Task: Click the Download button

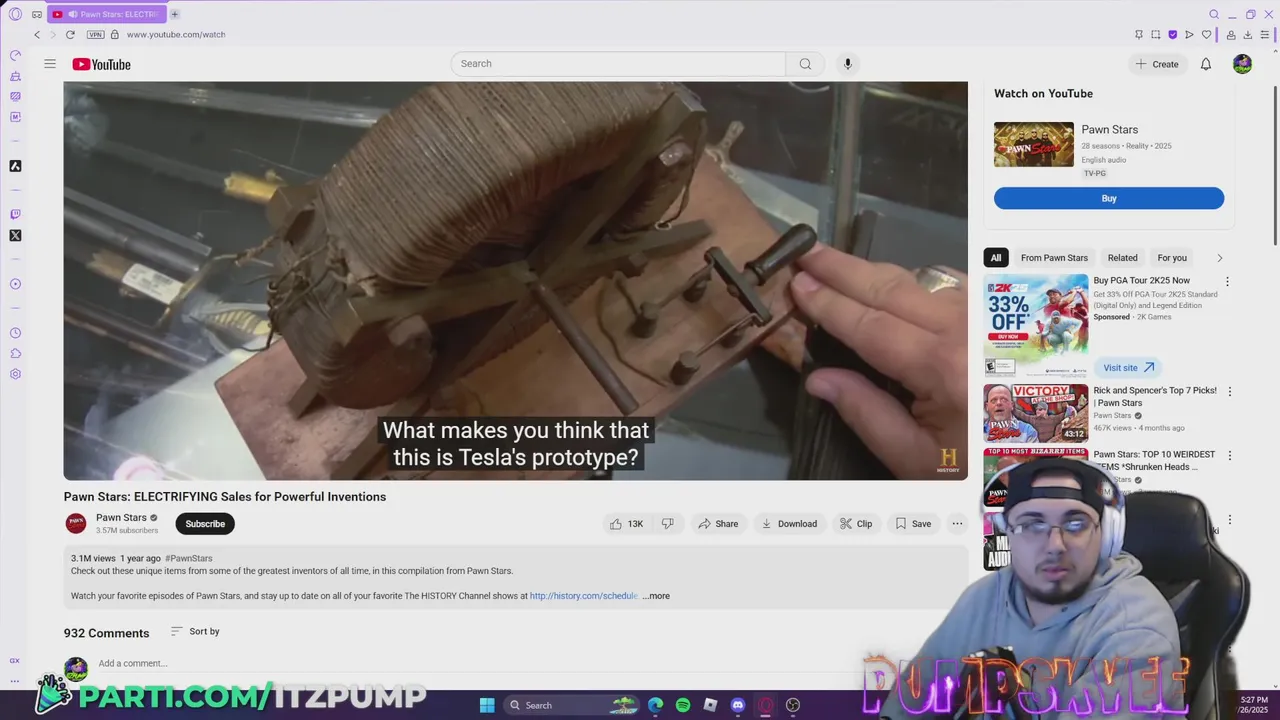Action: click(x=789, y=524)
